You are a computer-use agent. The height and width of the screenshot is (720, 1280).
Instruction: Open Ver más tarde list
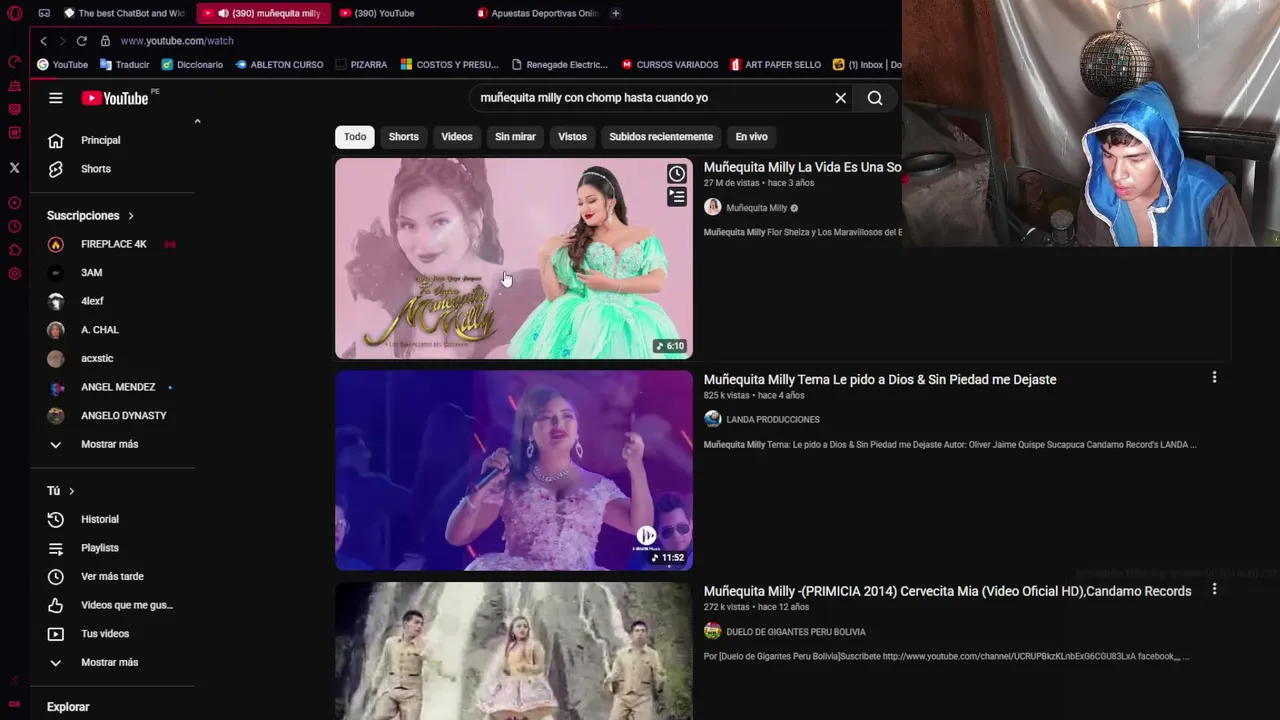click(x=113, y=576)
